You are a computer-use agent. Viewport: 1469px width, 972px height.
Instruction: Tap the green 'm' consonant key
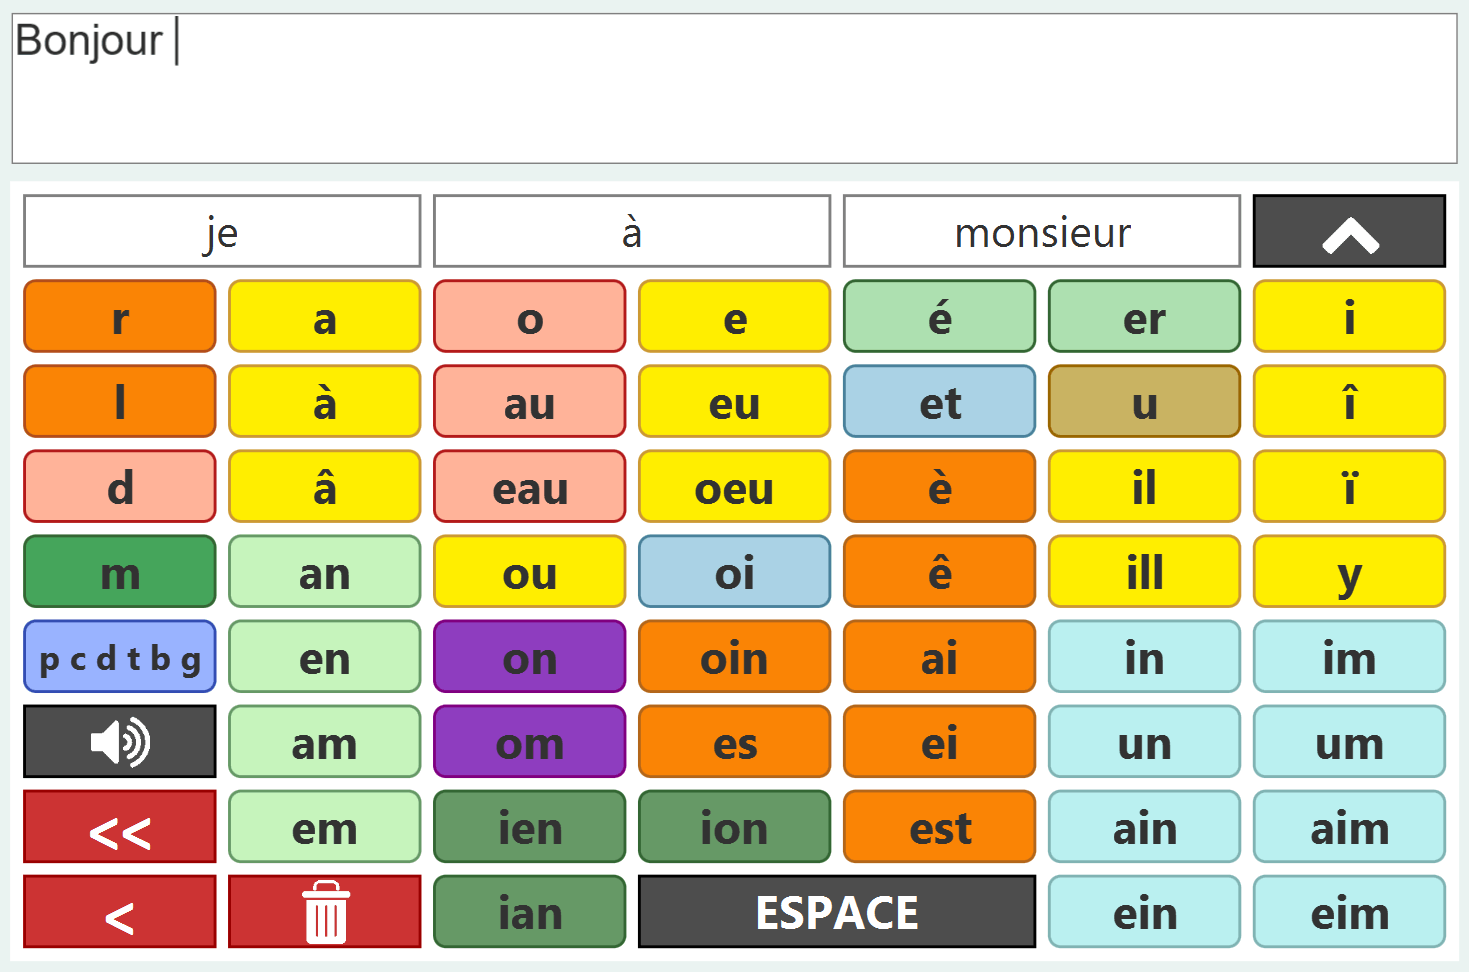click(120, 572)
